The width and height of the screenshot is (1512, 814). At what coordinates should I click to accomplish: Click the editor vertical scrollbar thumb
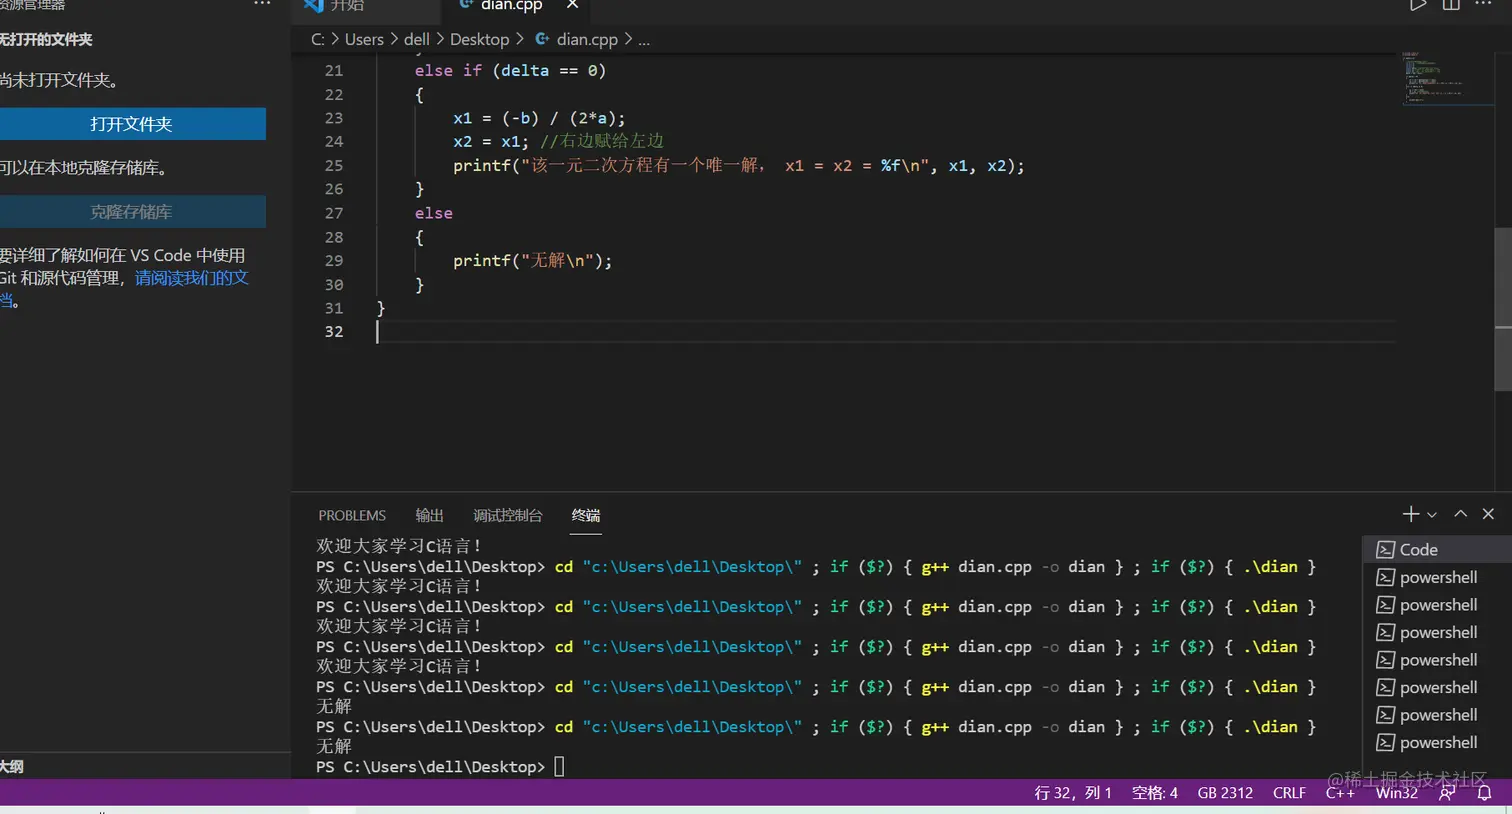(1502, 310)
